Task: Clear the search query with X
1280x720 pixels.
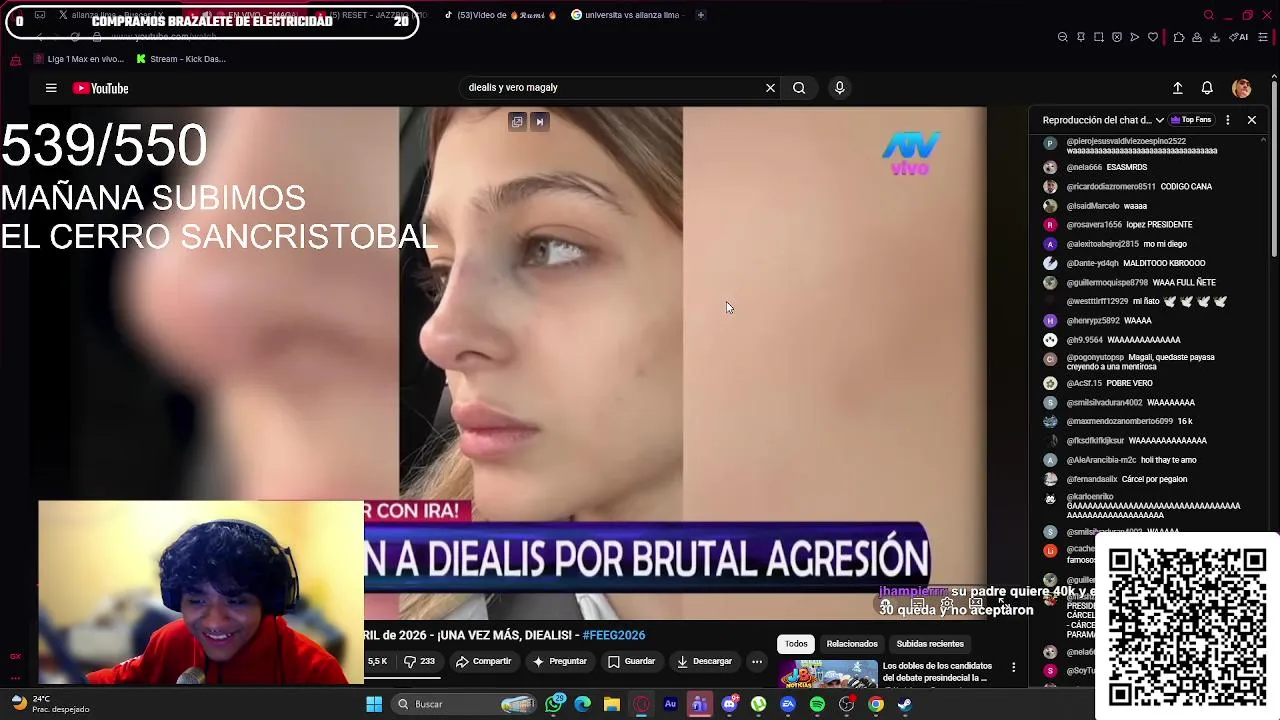Action: tap(770, 88)
